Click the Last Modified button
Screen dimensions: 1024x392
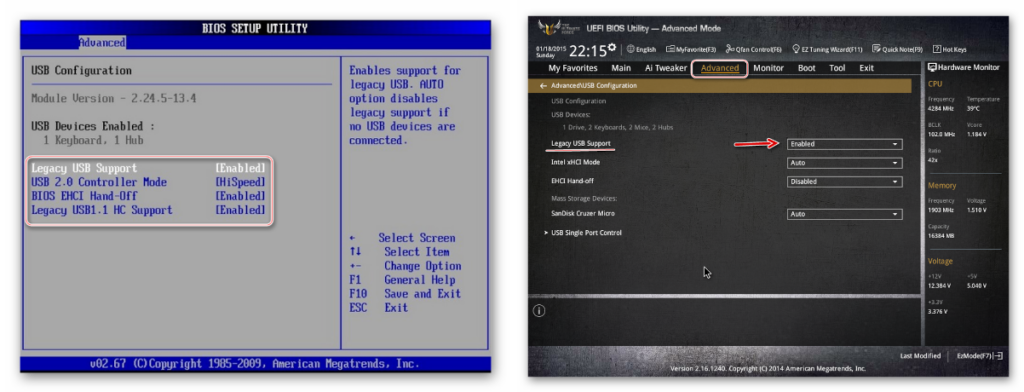920,356
